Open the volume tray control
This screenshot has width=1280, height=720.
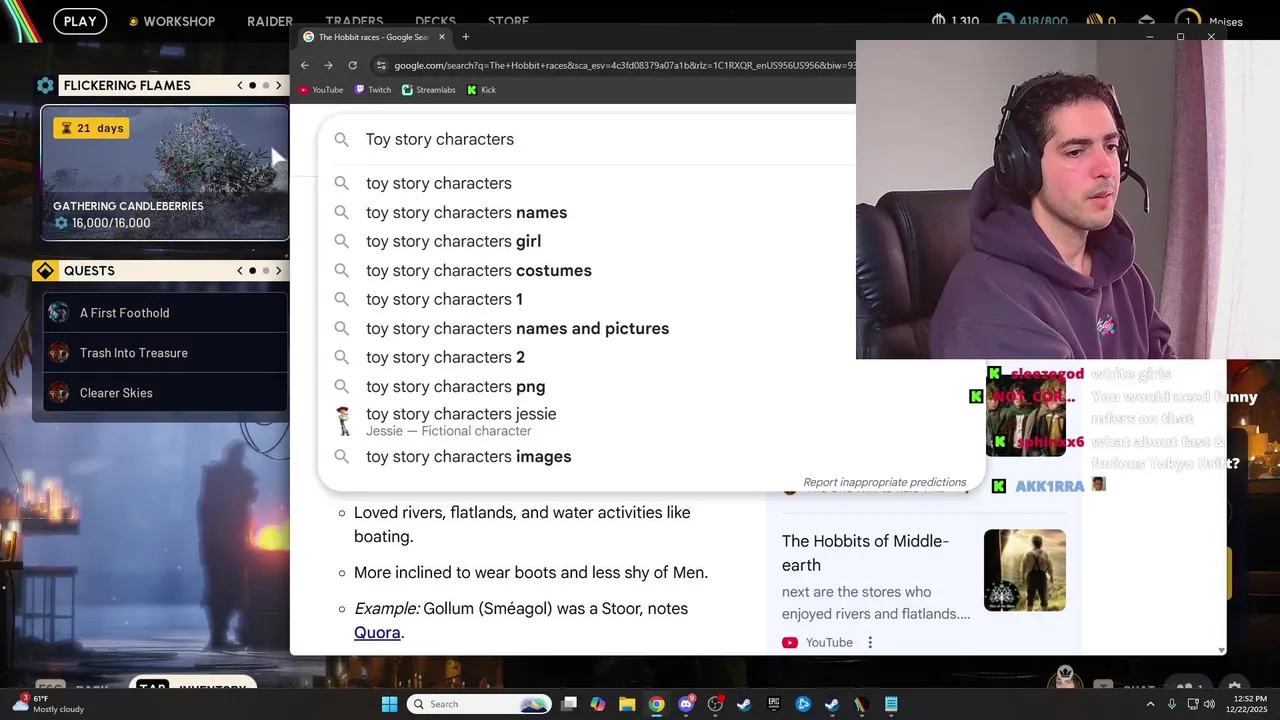(x=1209, y=704)
